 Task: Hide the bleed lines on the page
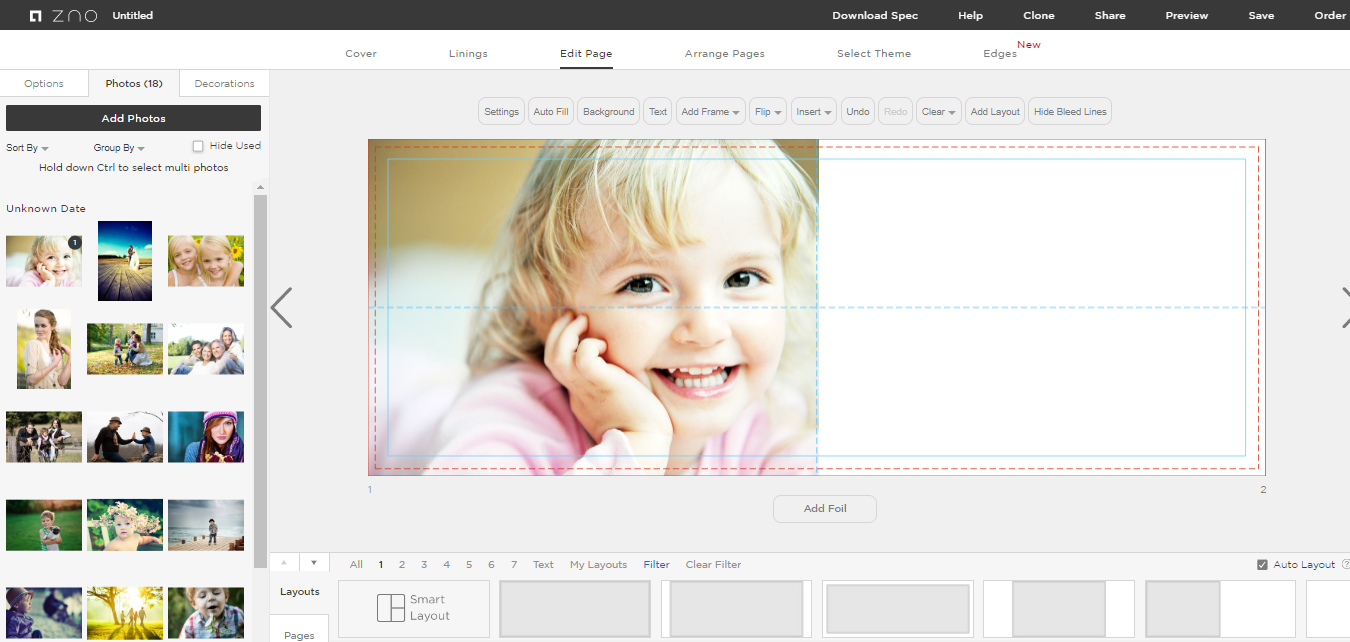pyautogui.click(x=1069, y=111)
